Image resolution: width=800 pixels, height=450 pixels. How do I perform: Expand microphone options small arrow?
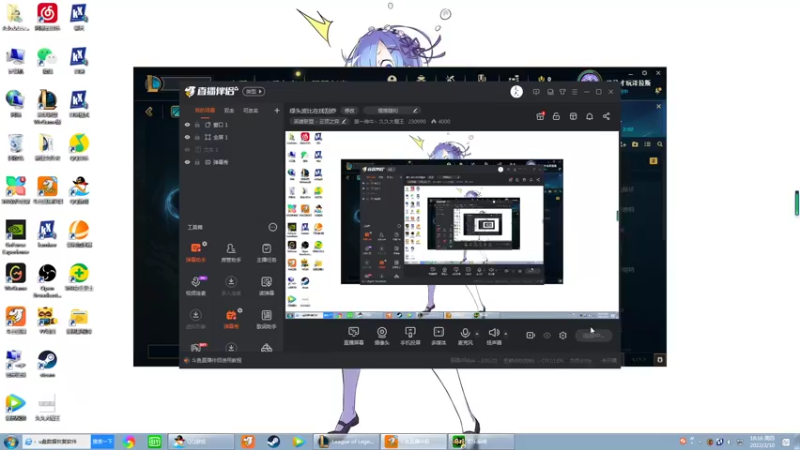pyautogui.click(x=477, y=334)
